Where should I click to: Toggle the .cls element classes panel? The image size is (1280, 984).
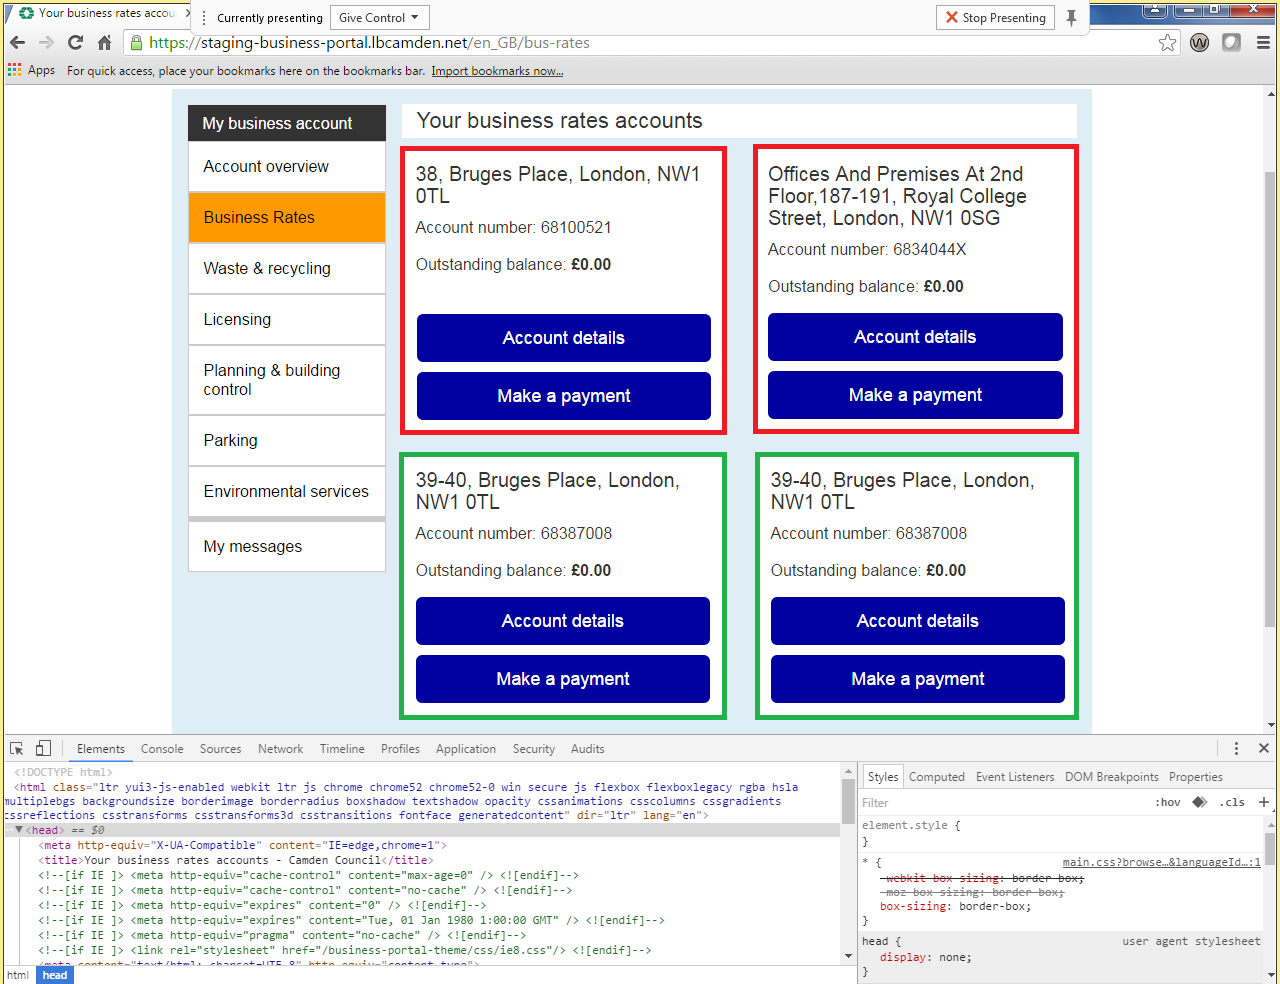(1234, 802)
